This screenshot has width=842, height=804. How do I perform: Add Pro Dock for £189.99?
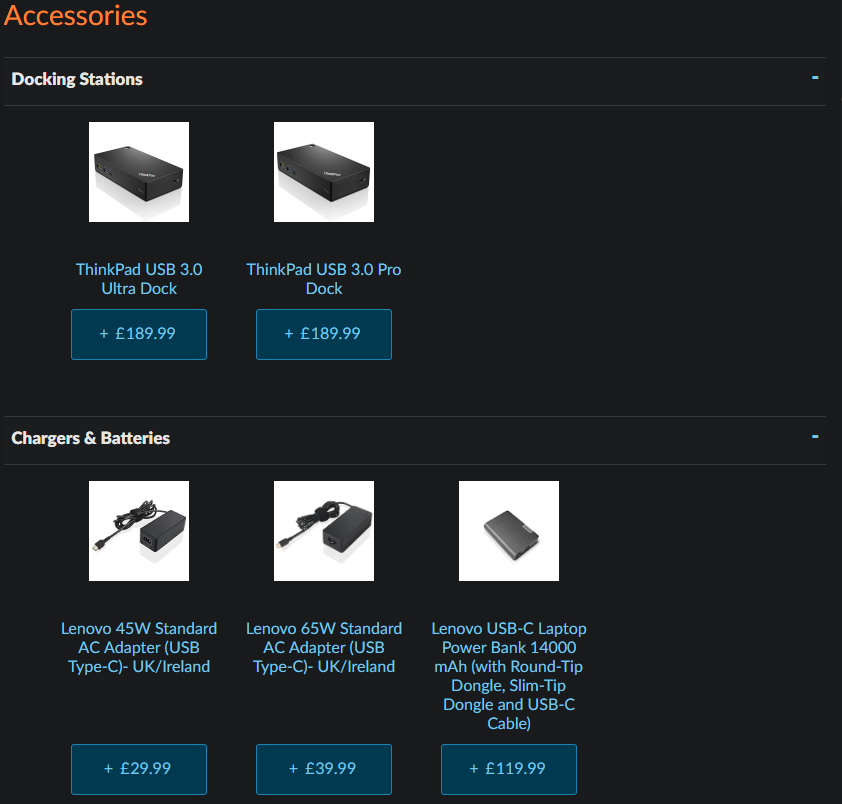click(324, 334)
